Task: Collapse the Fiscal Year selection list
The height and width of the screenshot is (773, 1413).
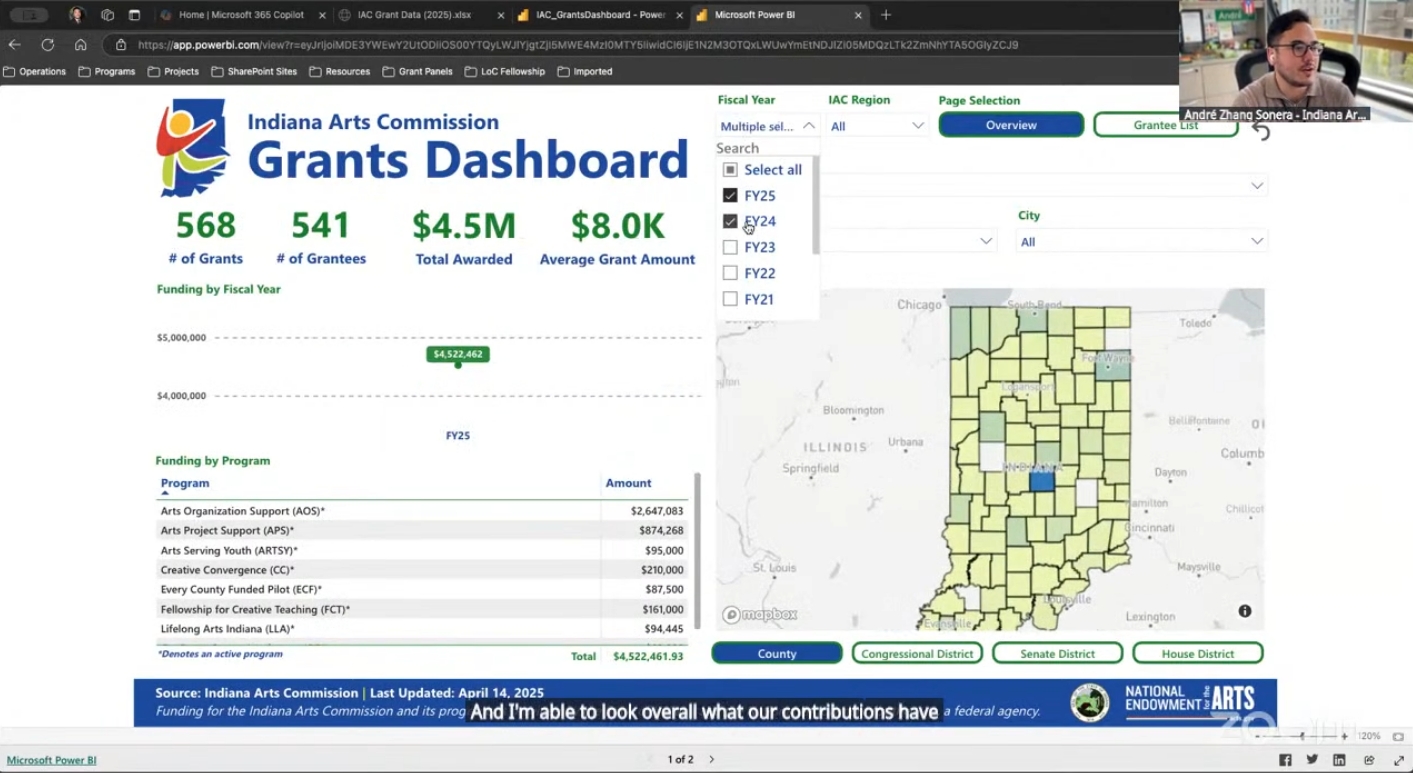Action: 809,125
